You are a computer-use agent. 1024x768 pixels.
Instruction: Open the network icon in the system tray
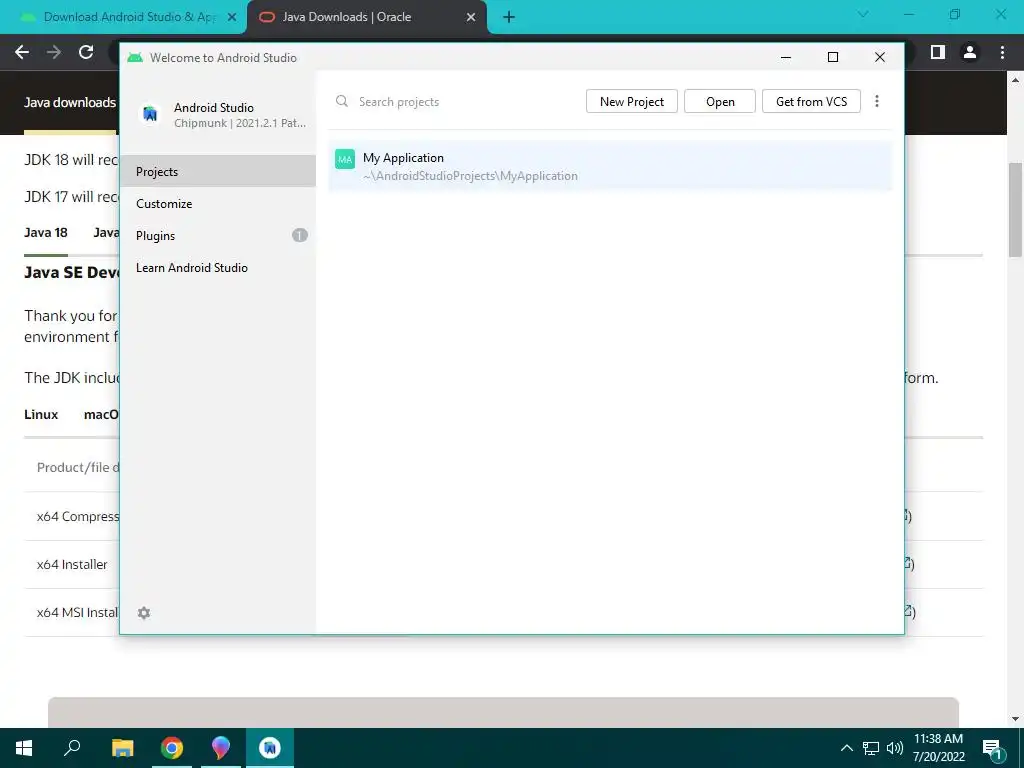pos(871,748)
